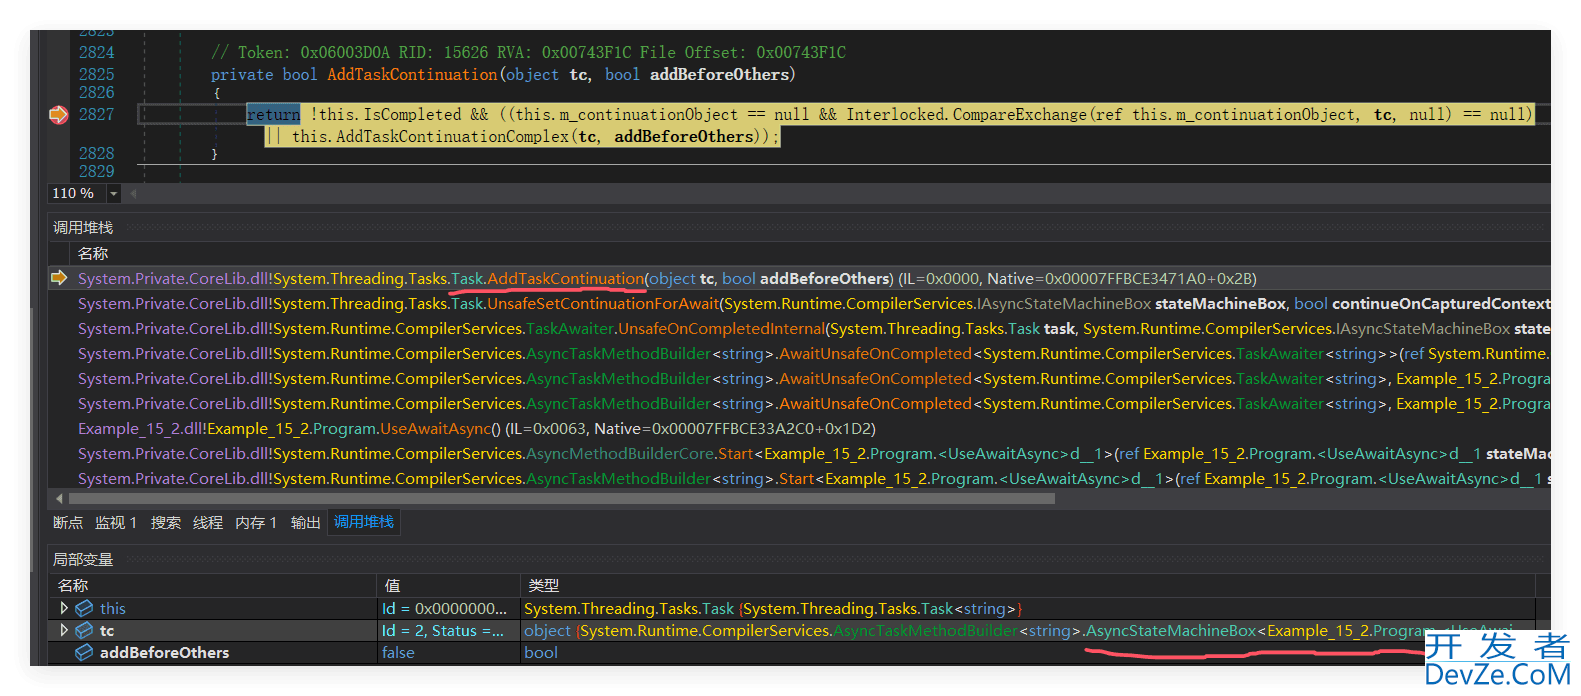Click the 局部变量 panel title
The width and height of the screenshot is (1581, 696).
tap(83, 559)
